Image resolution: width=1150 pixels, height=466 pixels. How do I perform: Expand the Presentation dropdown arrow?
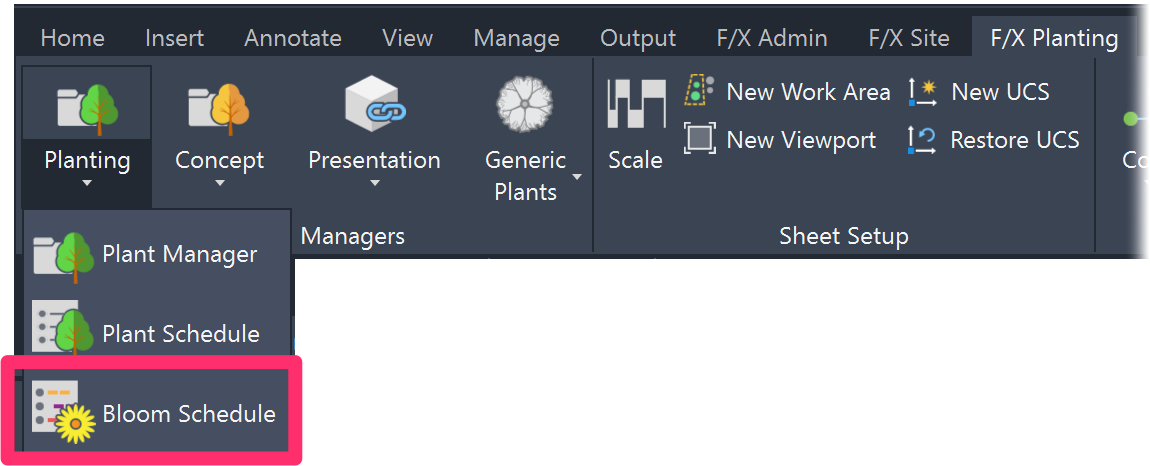pyautogui.click(x=374, y=183)
